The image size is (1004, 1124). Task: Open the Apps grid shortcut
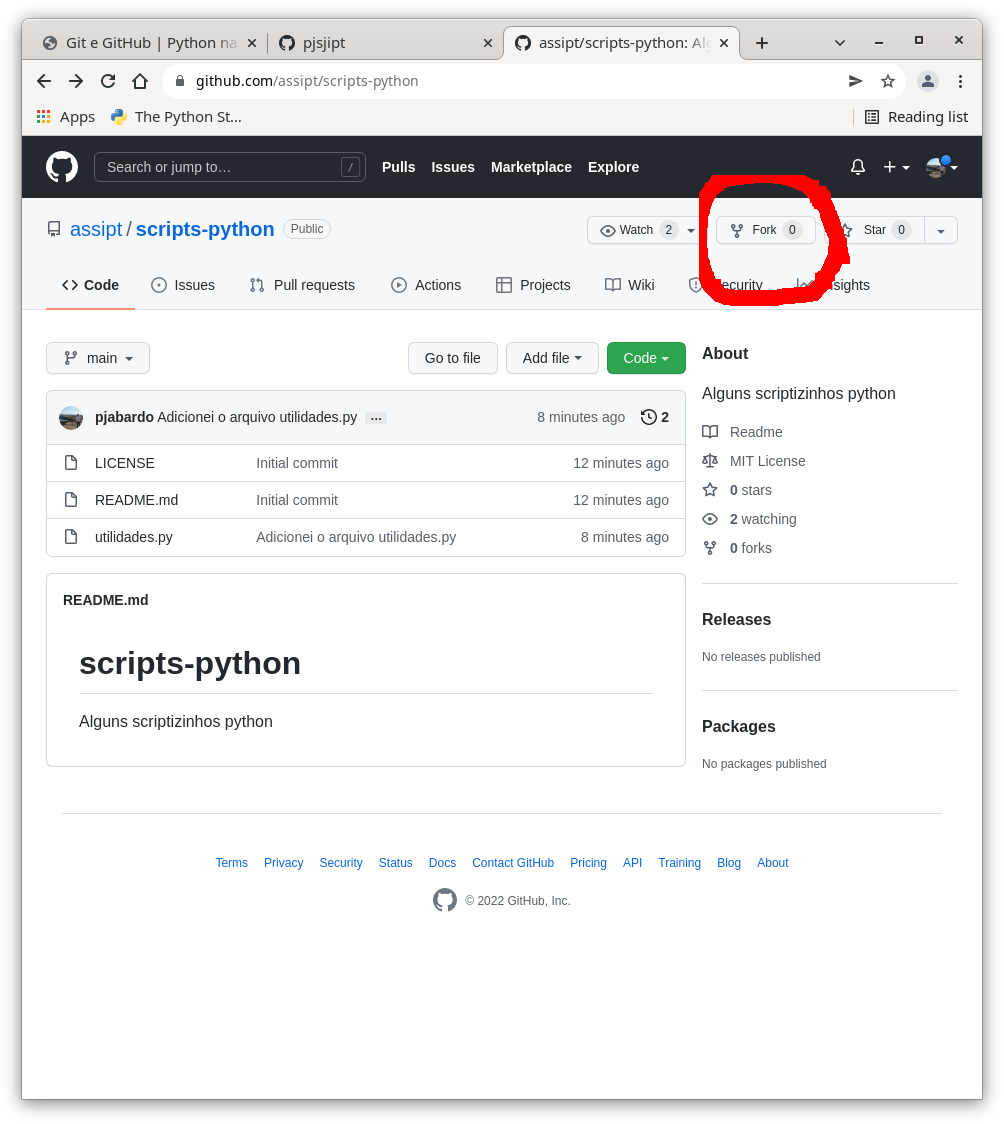(65, 117)
